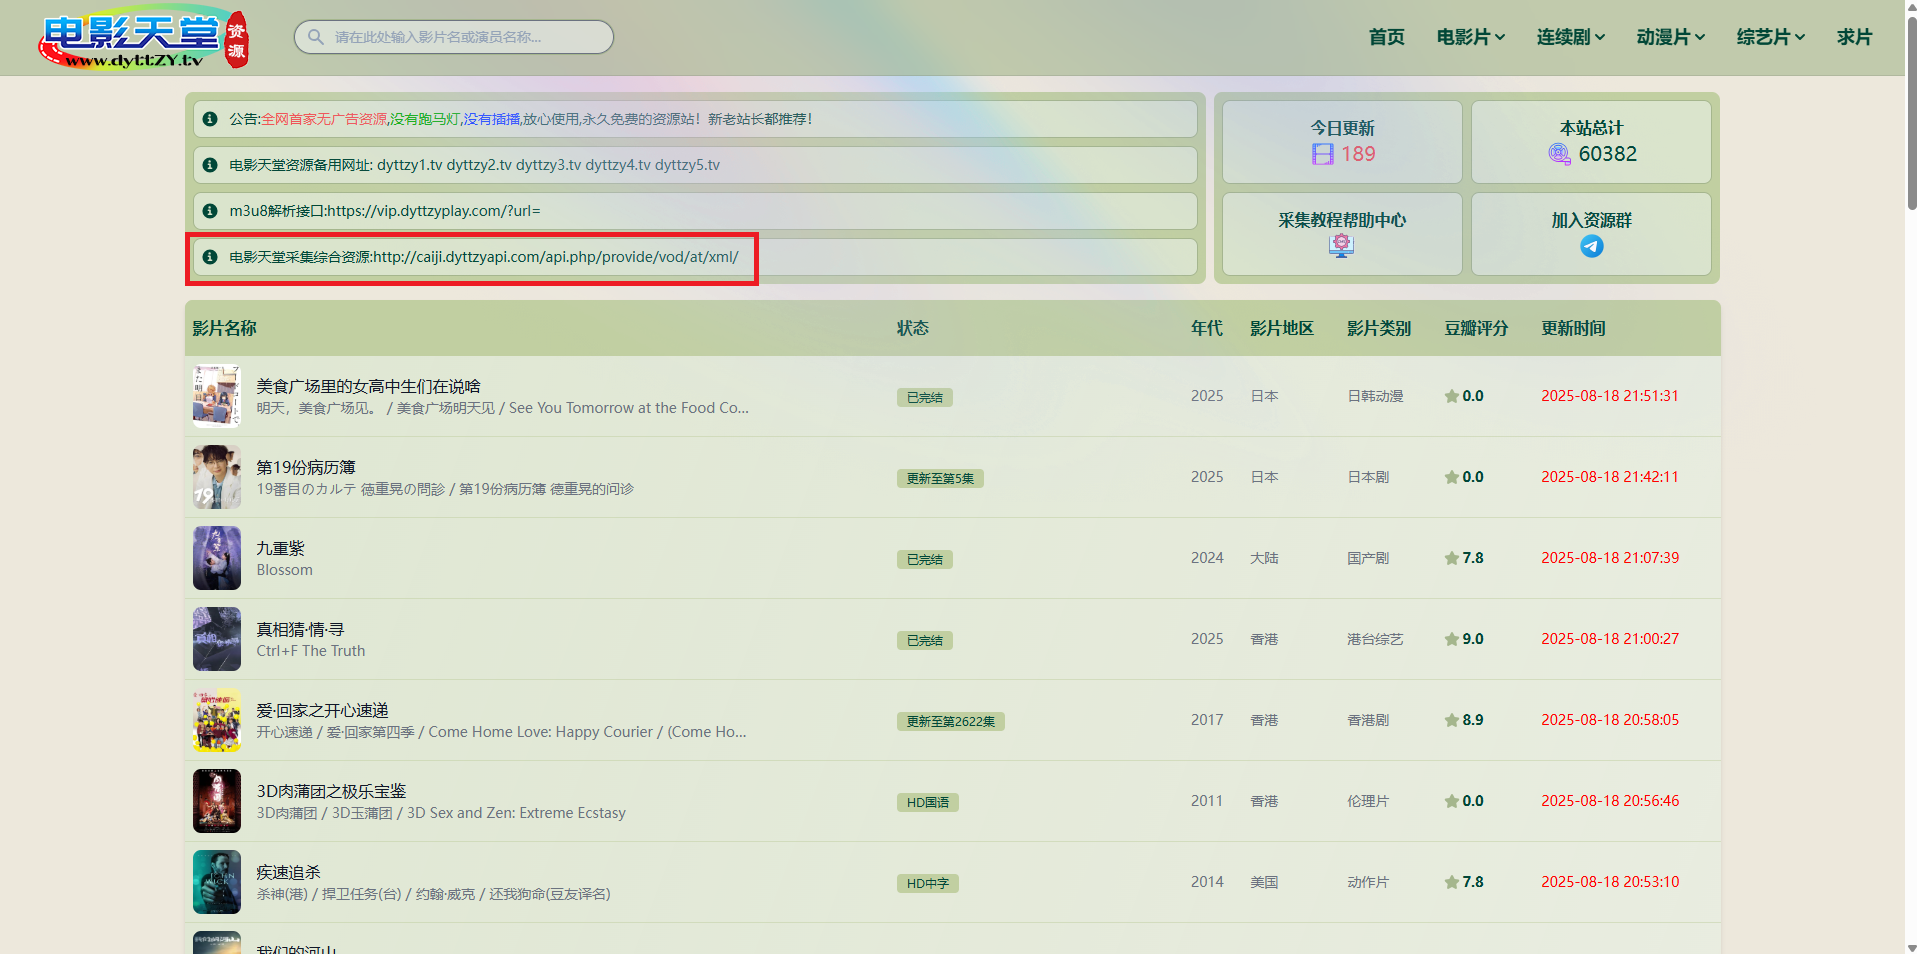This screenshot has width=1917, height=954.
Task: Click the star rating icon for 九重紫
Action: 1452,558
